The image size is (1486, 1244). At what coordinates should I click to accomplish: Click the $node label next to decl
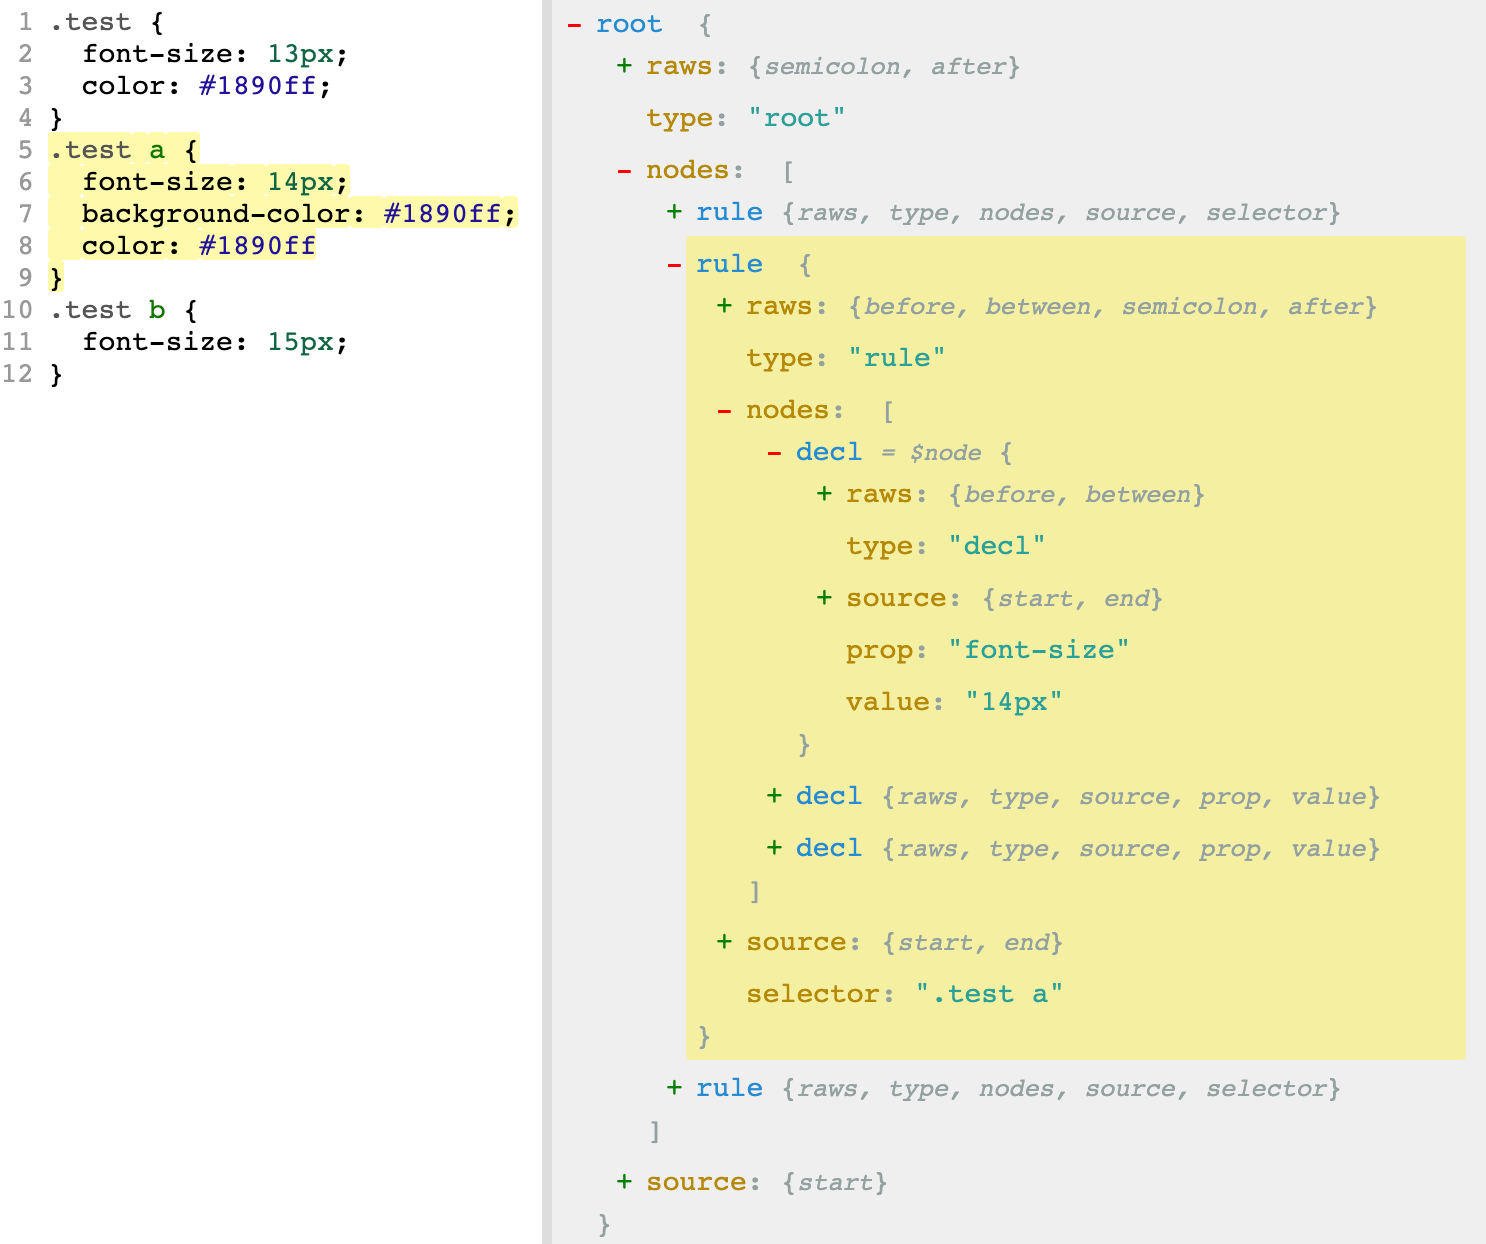945,453
